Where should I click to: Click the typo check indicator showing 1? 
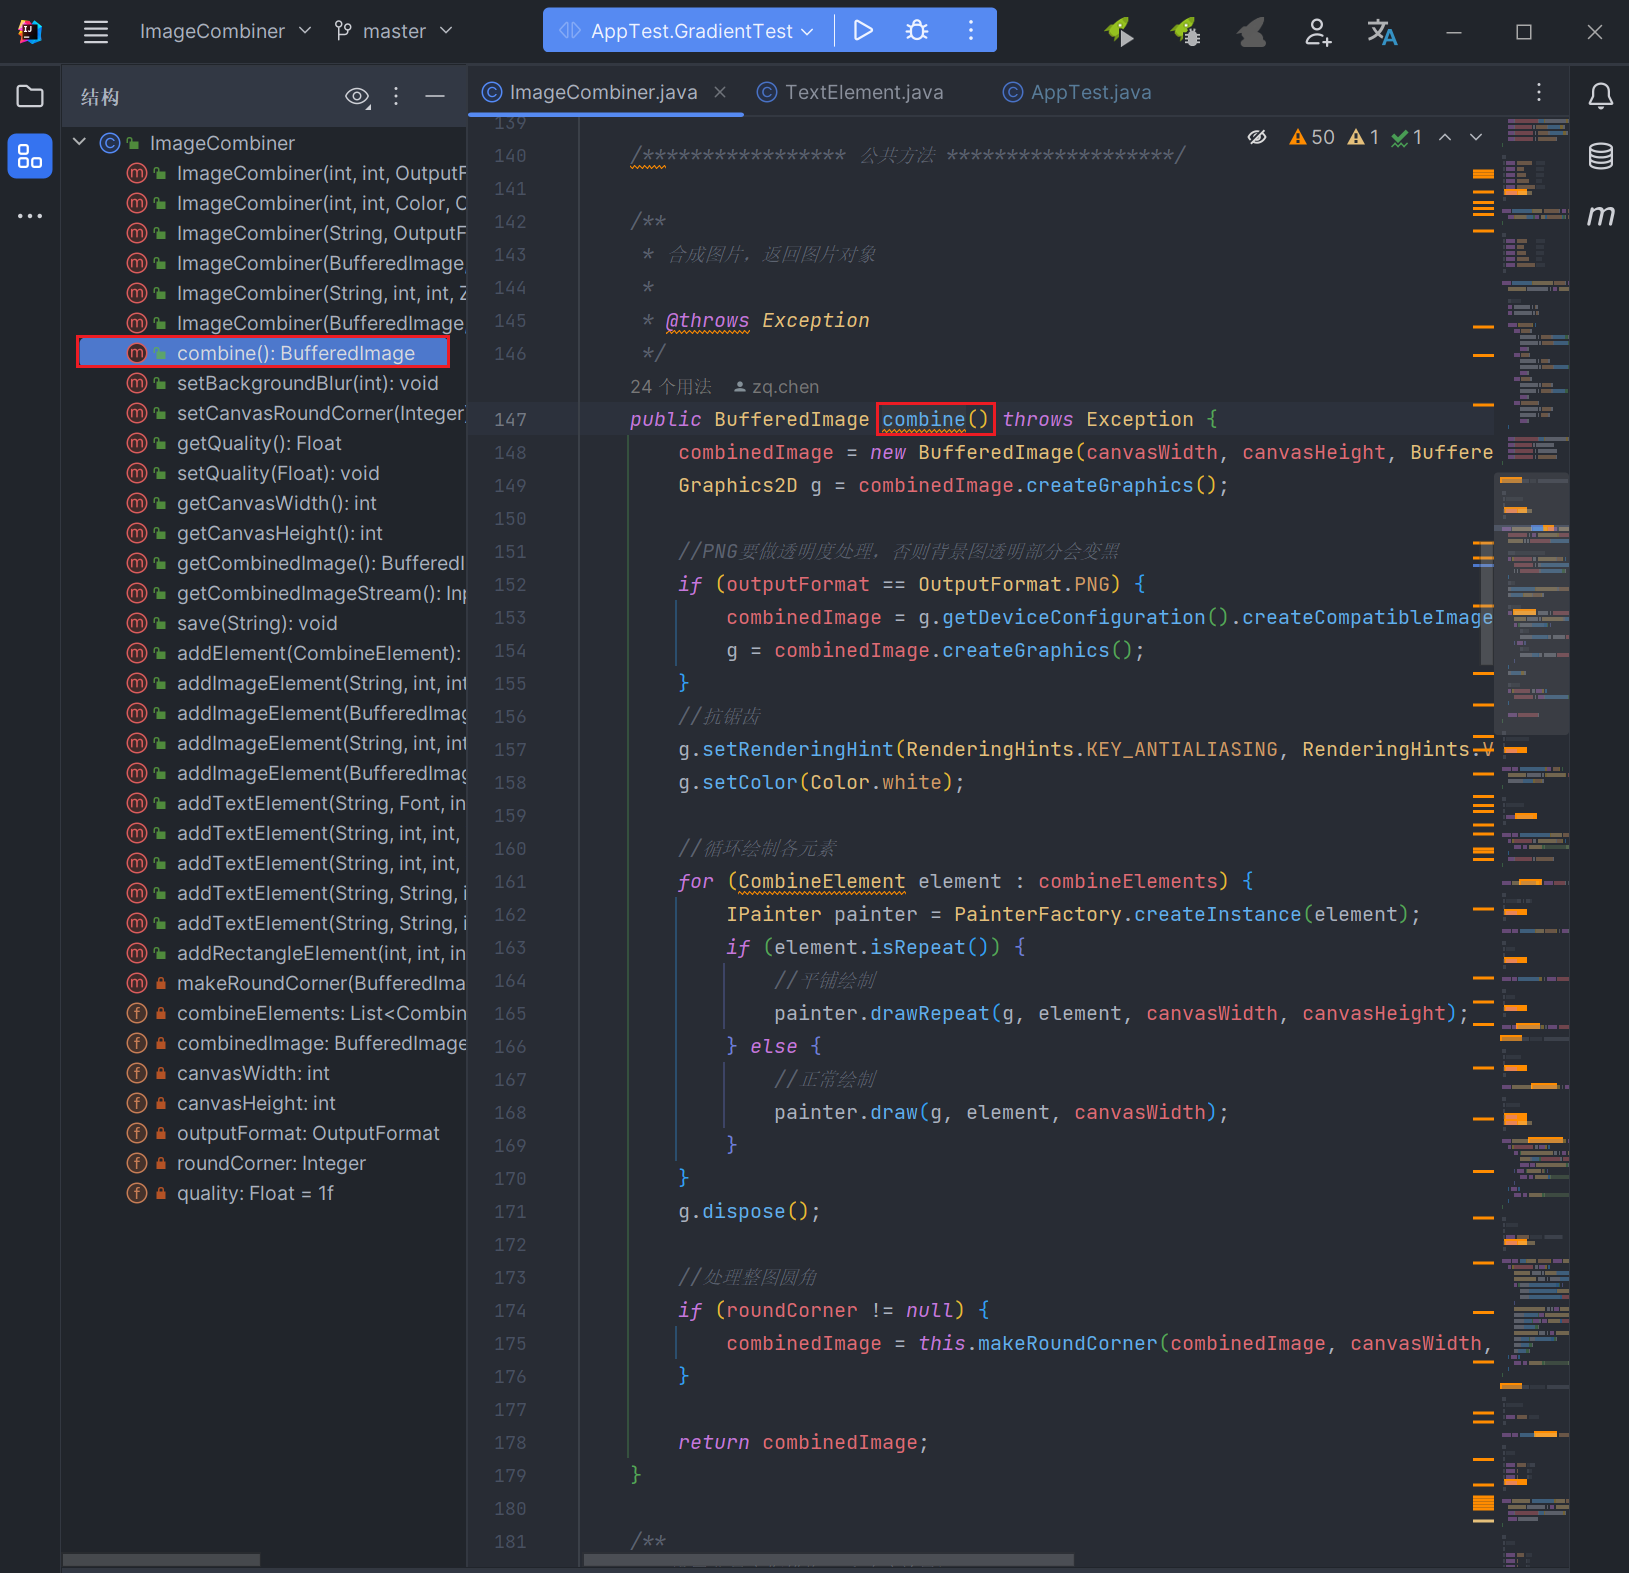pos(1407,137)
